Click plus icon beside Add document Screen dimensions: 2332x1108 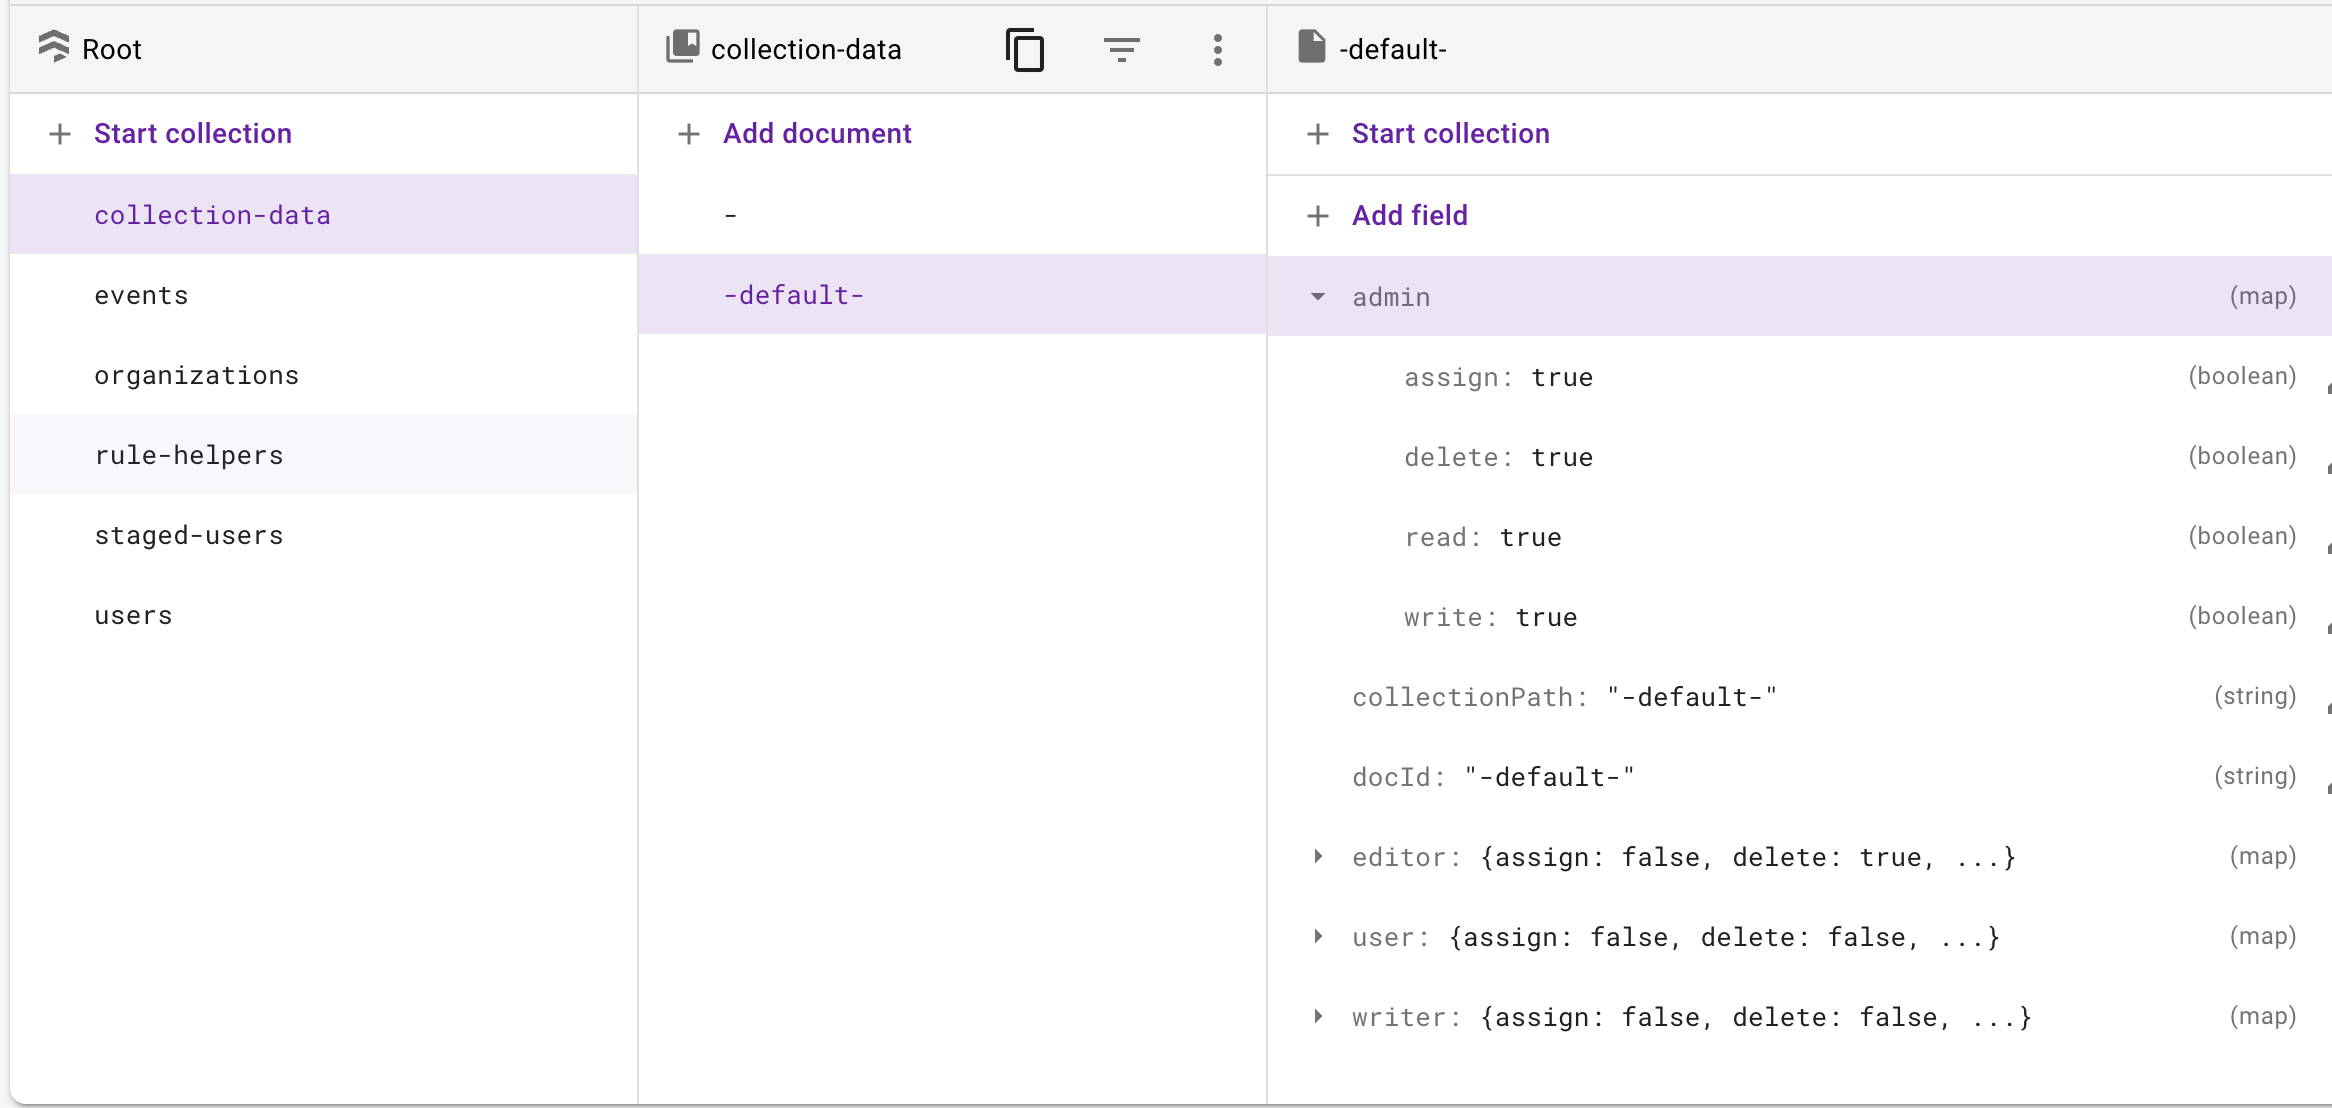(689, 134)
